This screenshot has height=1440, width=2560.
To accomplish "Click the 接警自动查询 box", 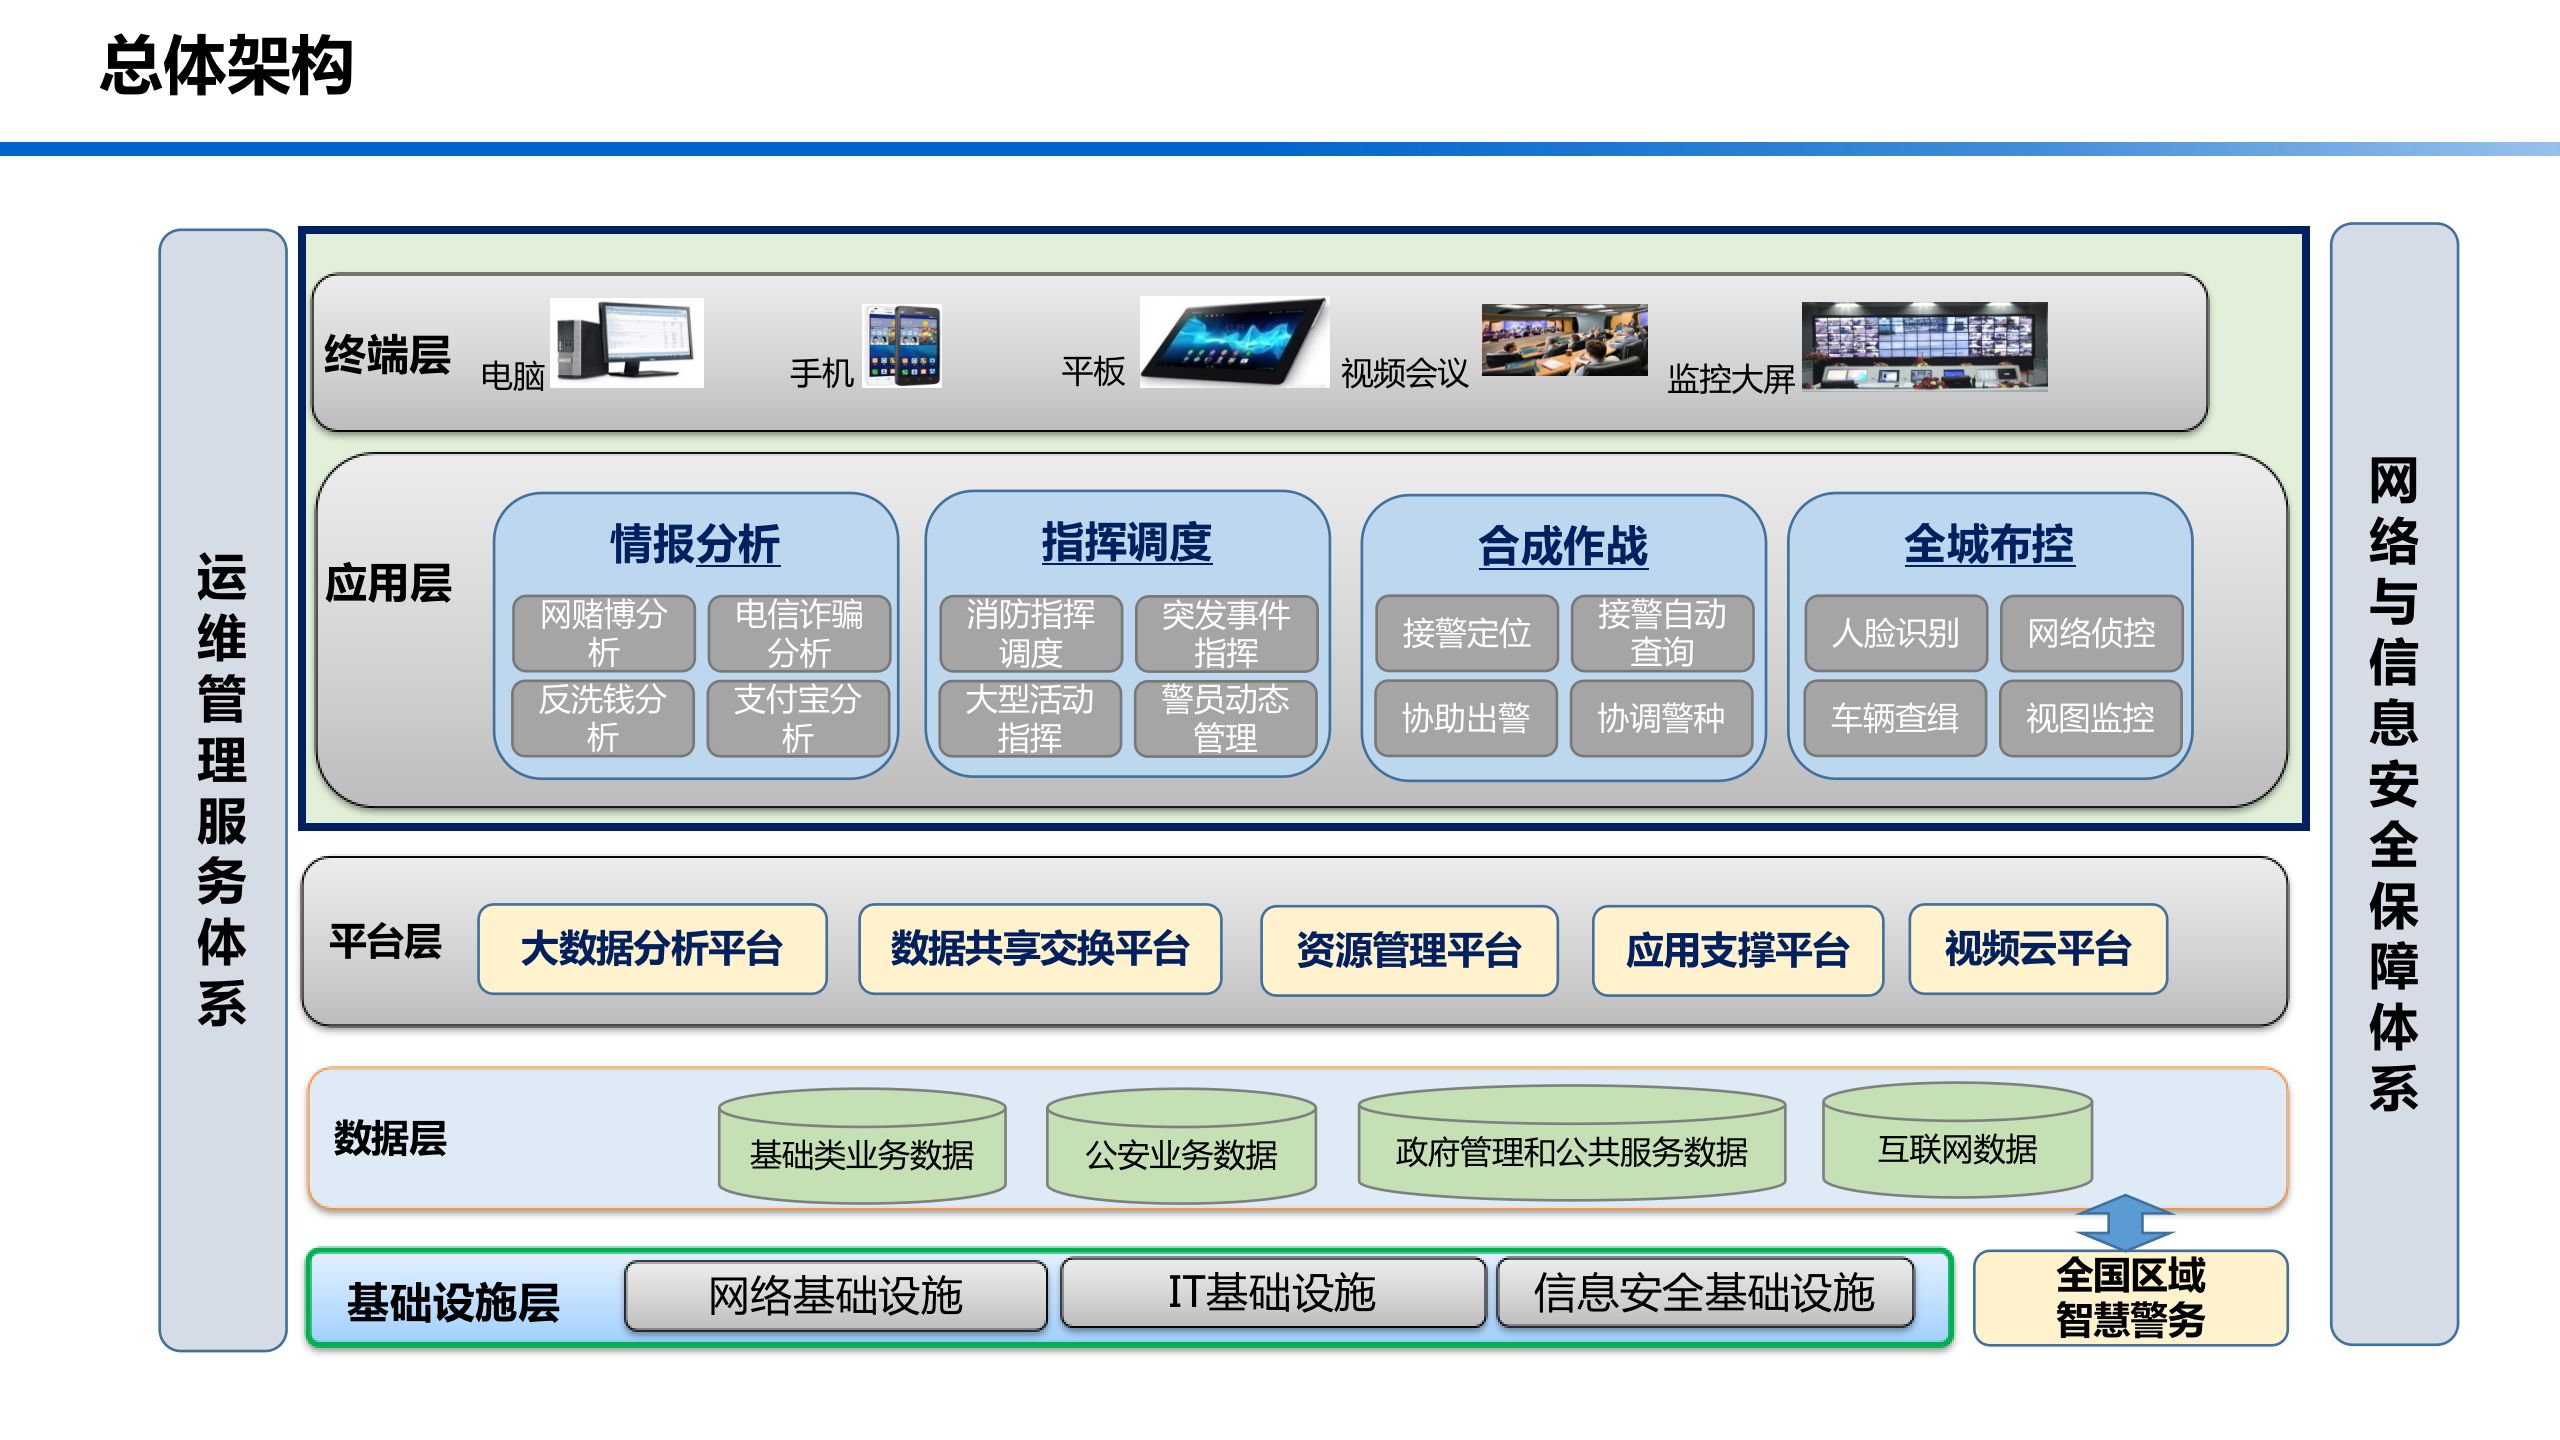I will coord(1662,633).
